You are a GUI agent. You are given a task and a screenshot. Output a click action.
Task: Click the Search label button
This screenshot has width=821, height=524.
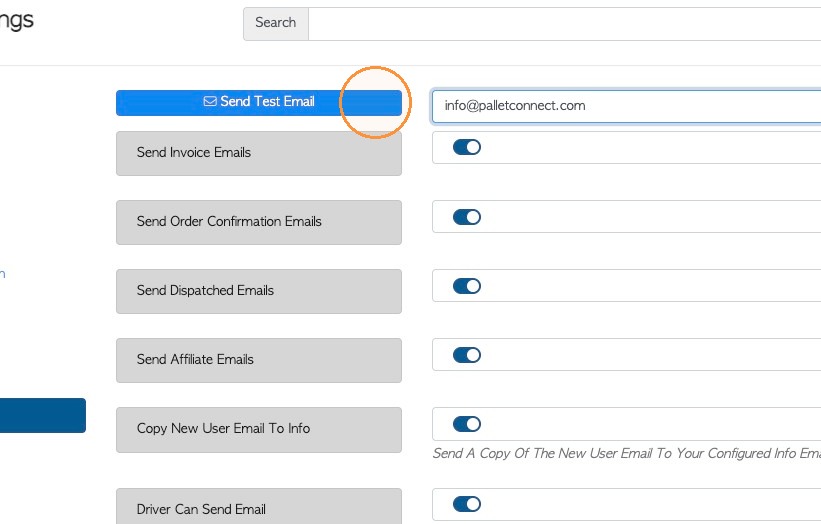[x=276, y=24]
